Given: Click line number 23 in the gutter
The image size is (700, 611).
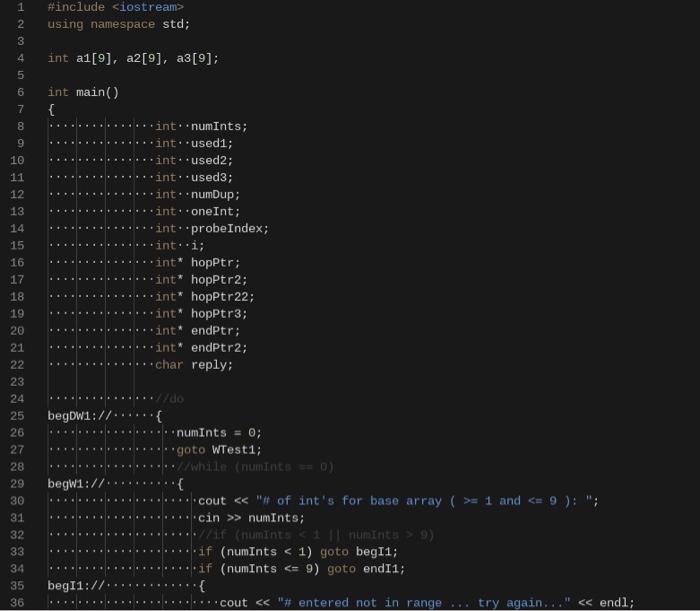Looking at the screenshot, I should (x=17, y=382).
